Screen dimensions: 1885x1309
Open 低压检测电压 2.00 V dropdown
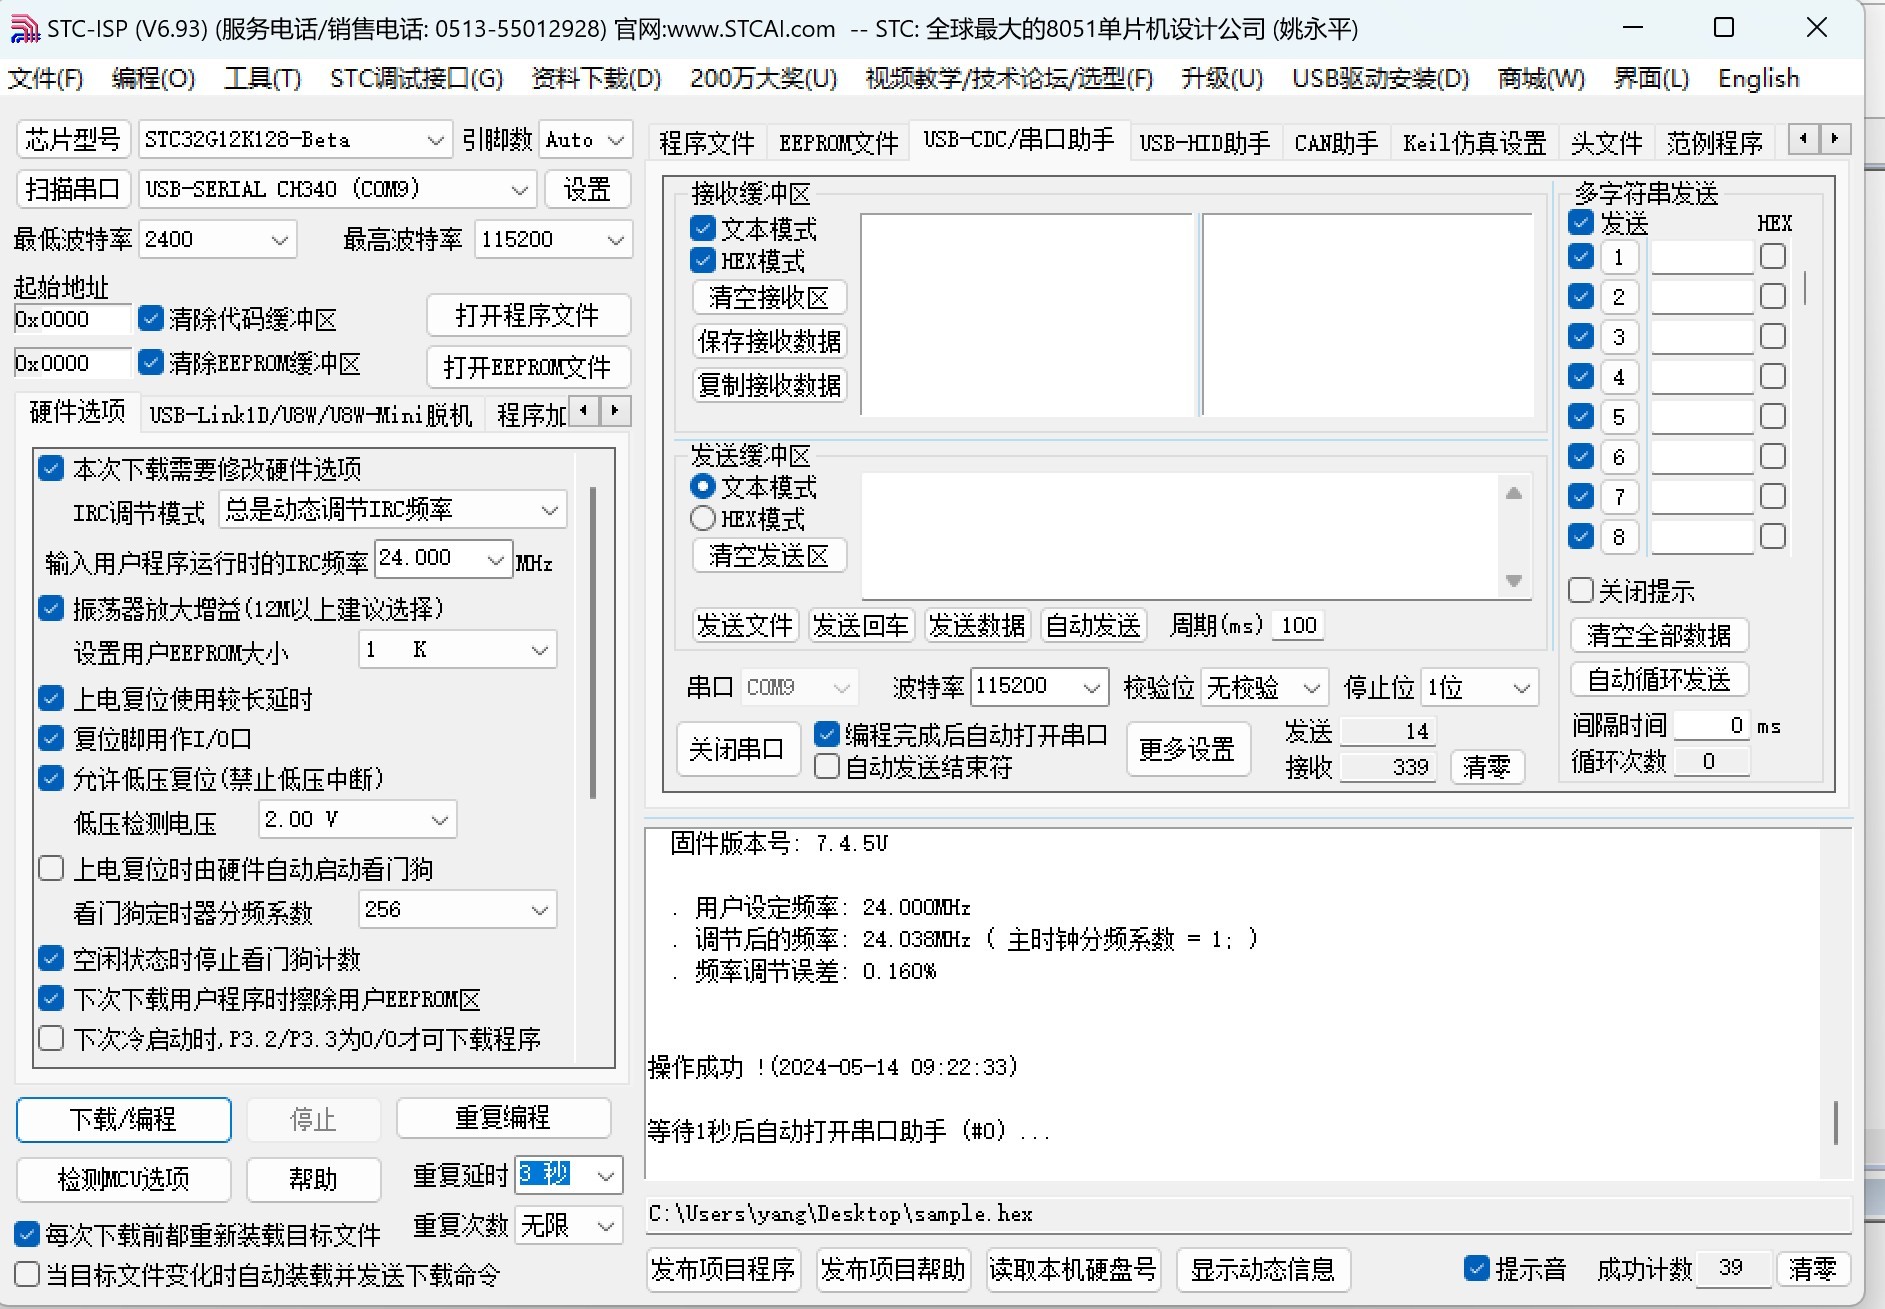point(357,820)
